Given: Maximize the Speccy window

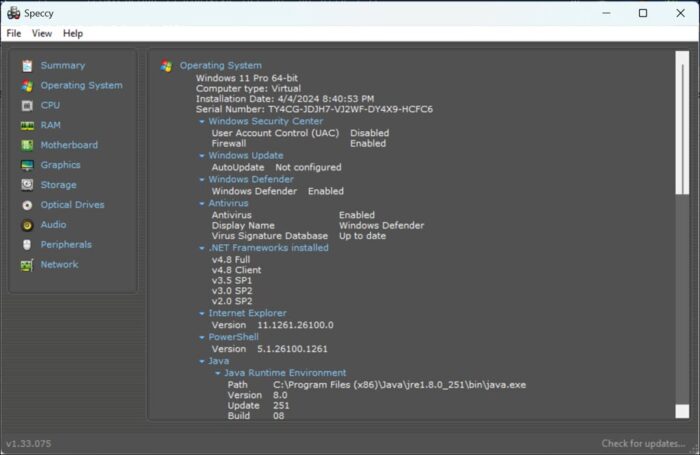Looking at the screenshot, I should point(643,13).
